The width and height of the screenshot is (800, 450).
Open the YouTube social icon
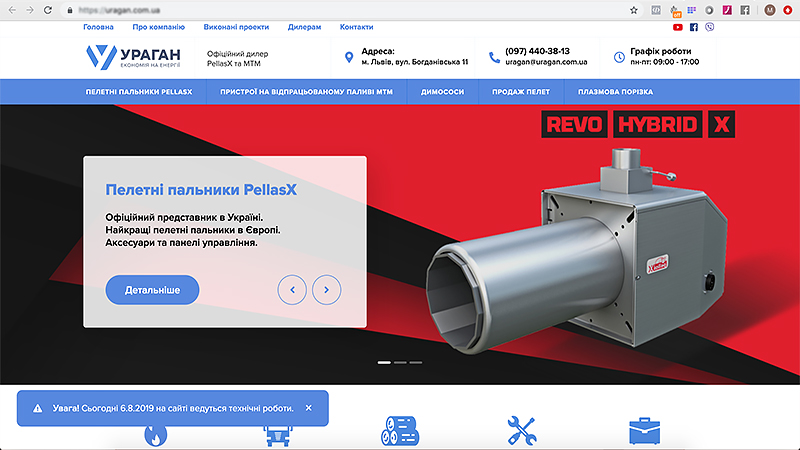click(x=678, y=27)
